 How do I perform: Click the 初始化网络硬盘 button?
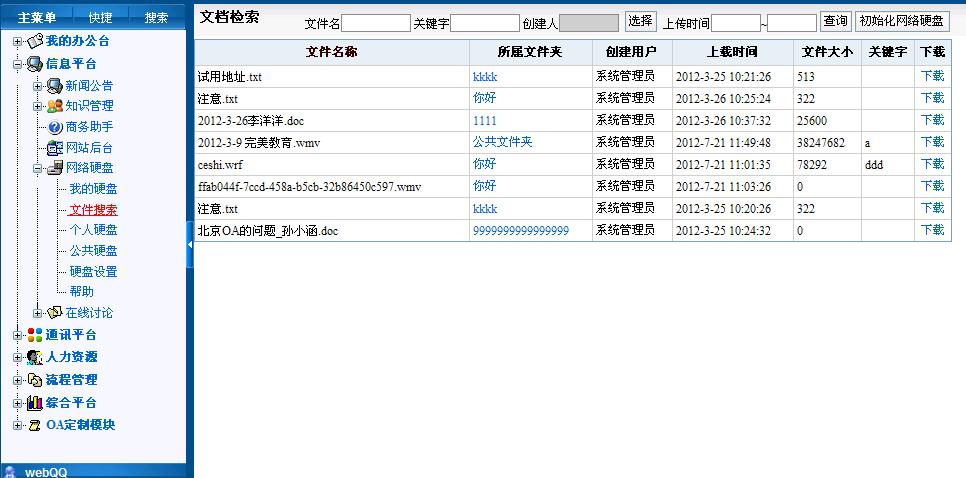click(x=902, y=21)
